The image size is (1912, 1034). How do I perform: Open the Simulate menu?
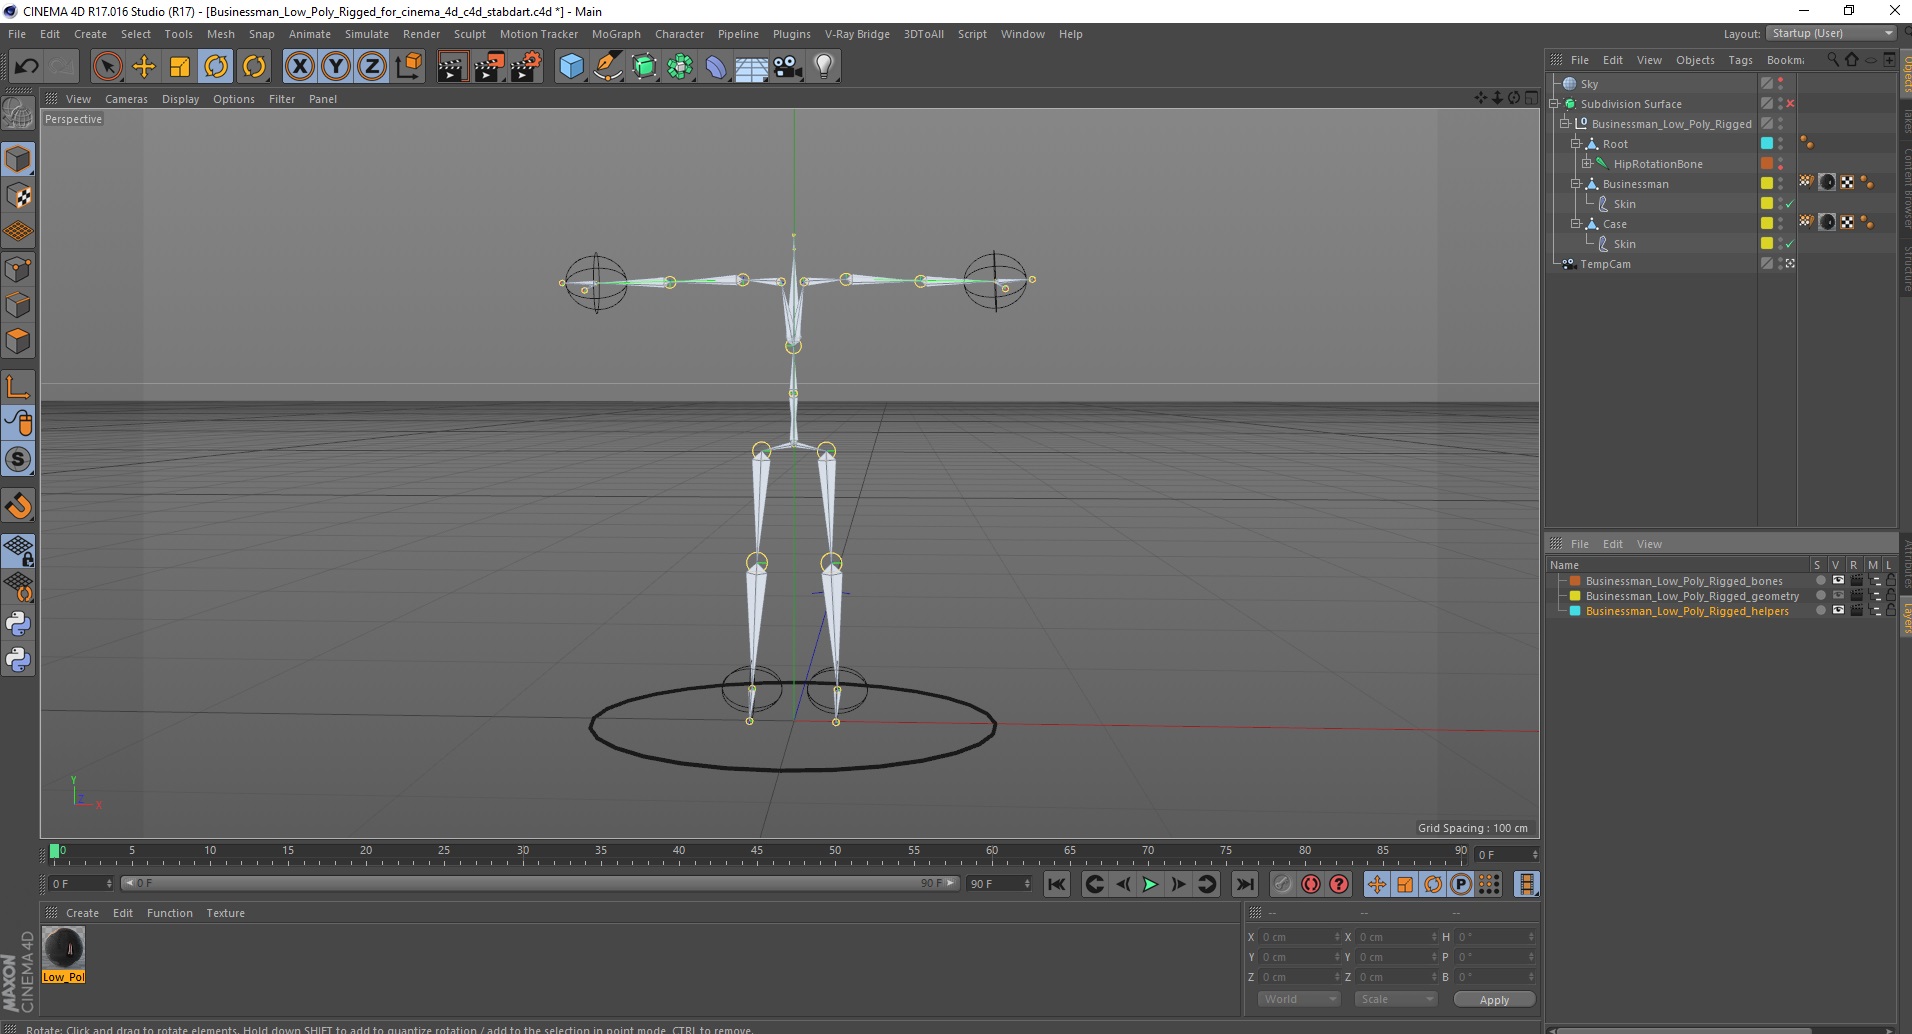click(x=367, y=34)
